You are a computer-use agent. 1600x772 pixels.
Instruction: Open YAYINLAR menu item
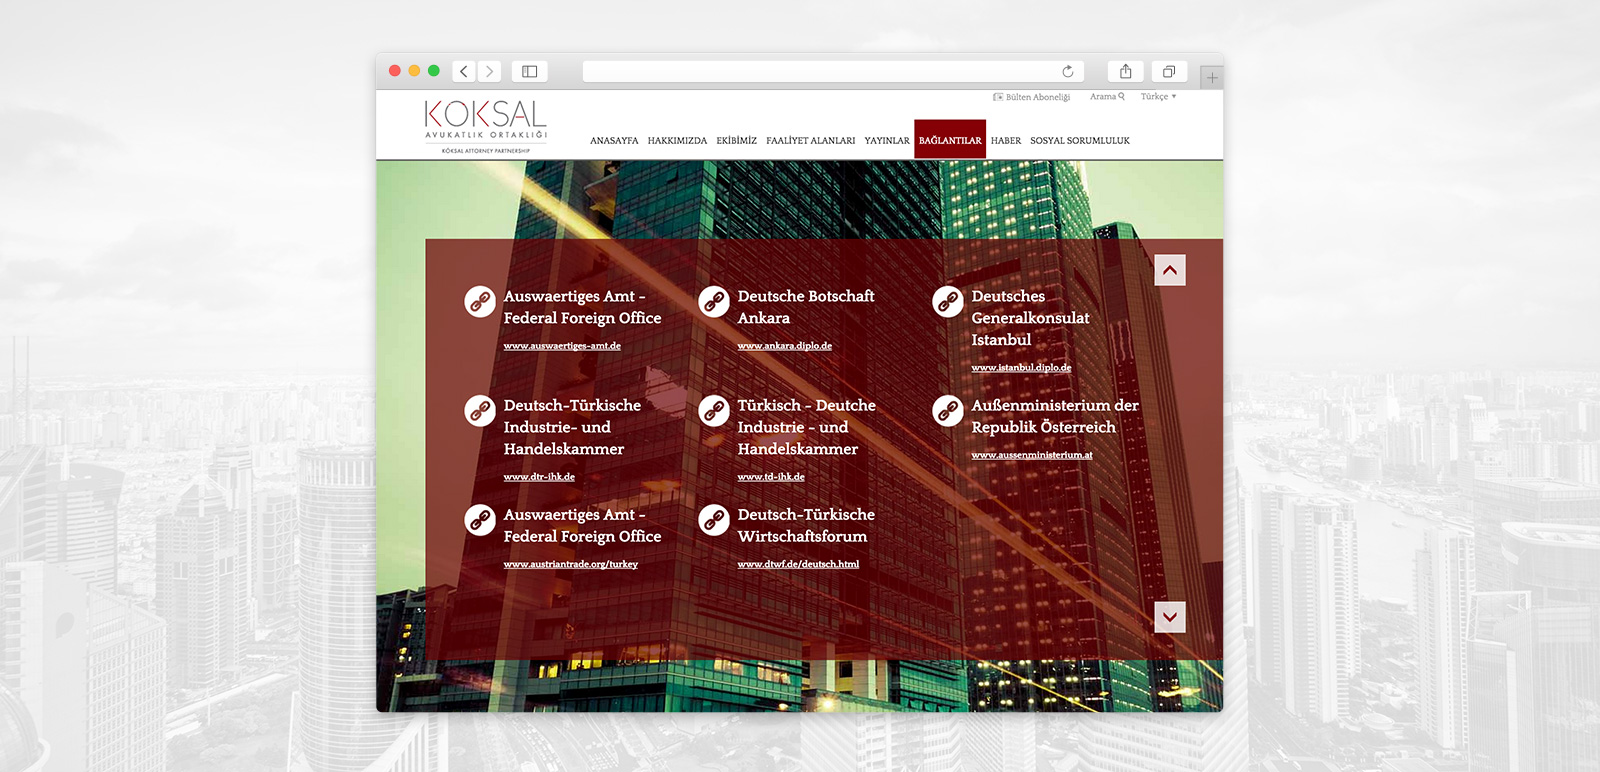coord(887,141)
